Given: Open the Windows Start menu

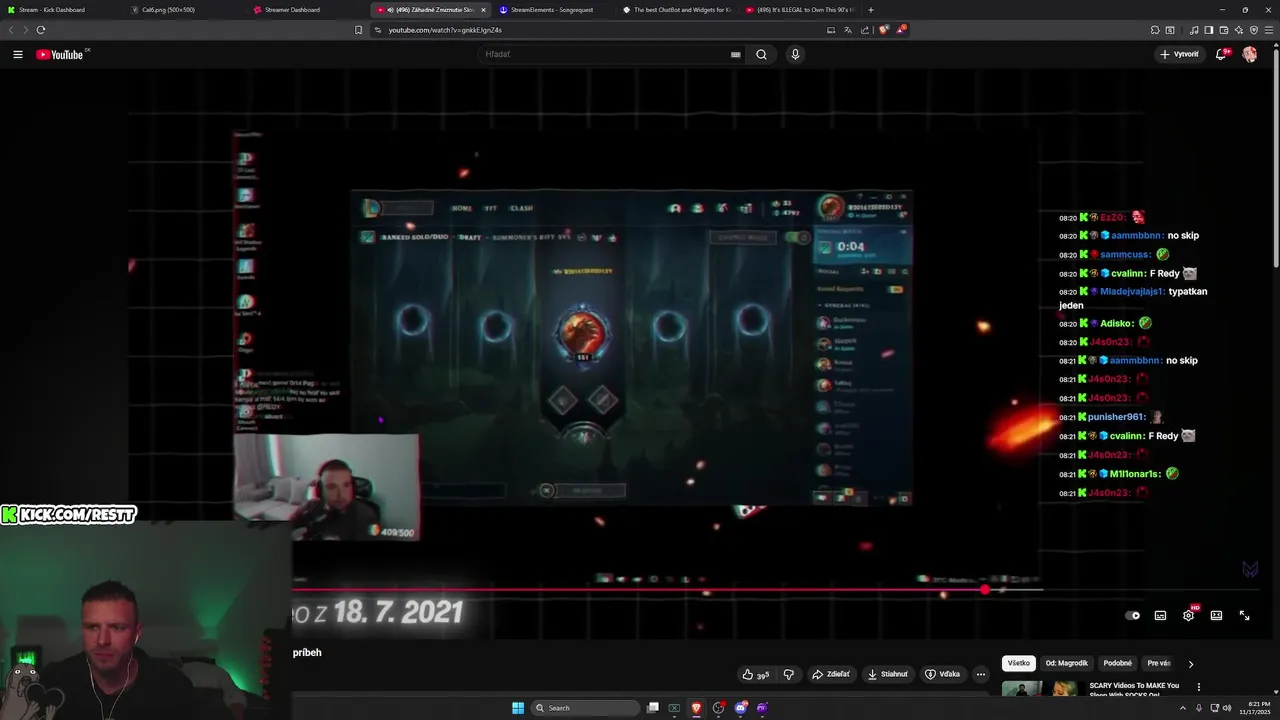Looking at the screenshot, I should [x=518, y=708].
